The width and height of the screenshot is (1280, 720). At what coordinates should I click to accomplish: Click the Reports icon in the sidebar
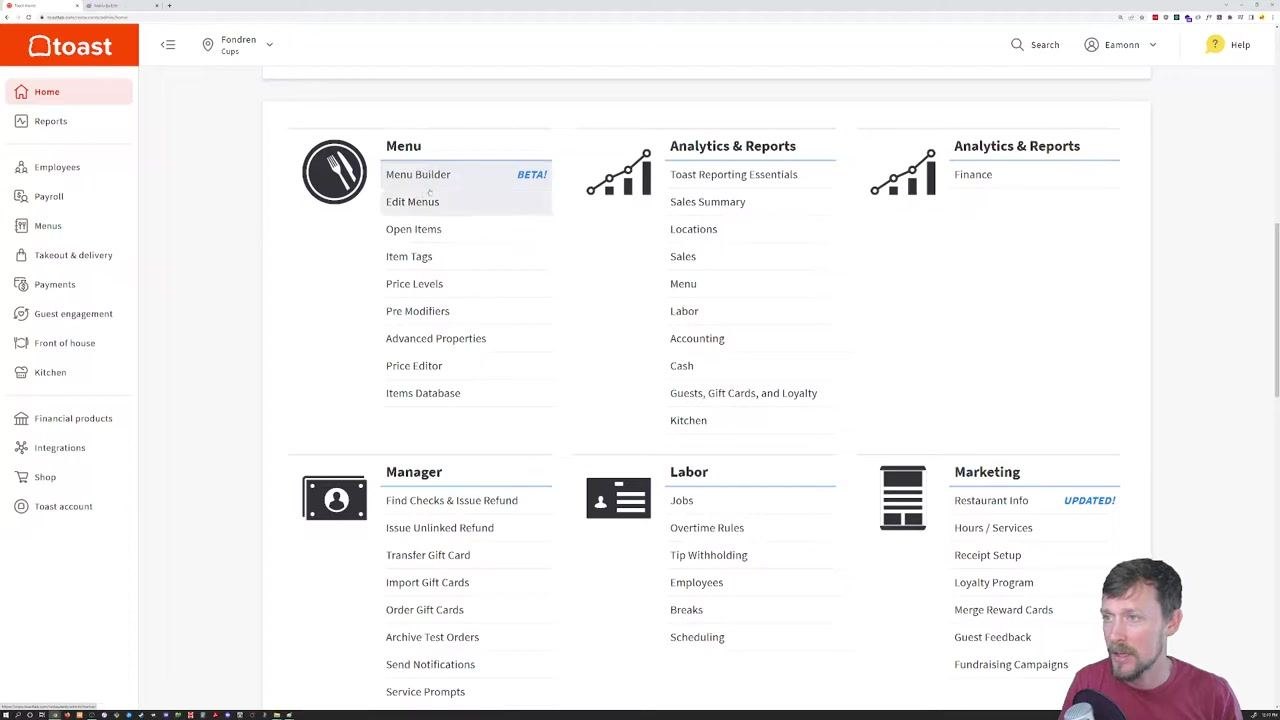pos(21,121)
